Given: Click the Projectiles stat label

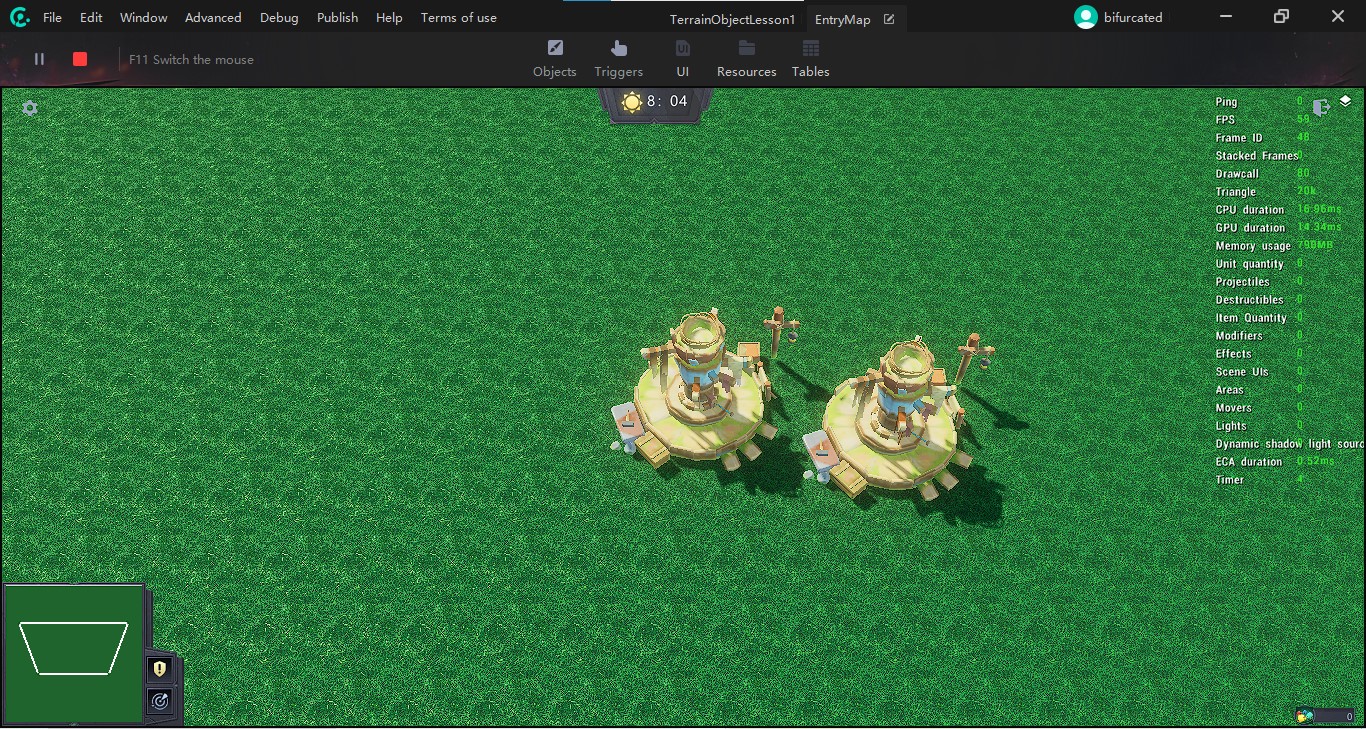Looking at the screenshot, I should (x=1243, y=282).
